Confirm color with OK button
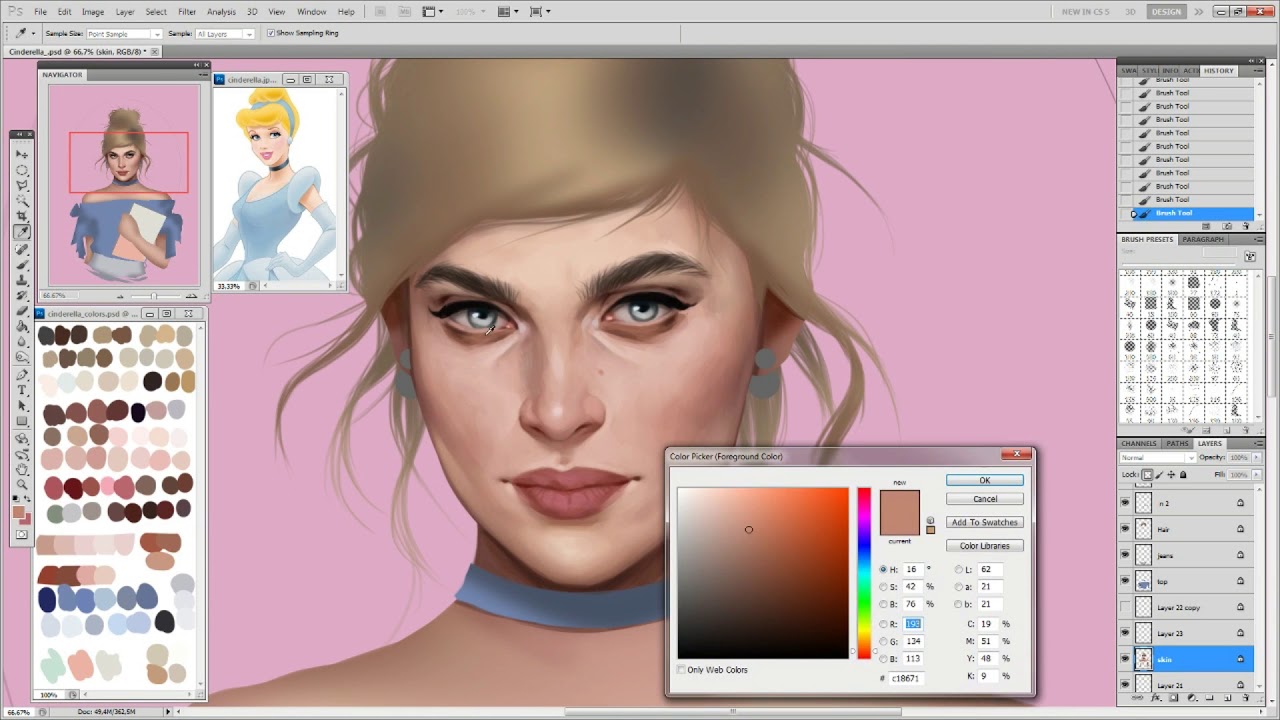This screenshot has height=720, width=1280. coord(985,481)
